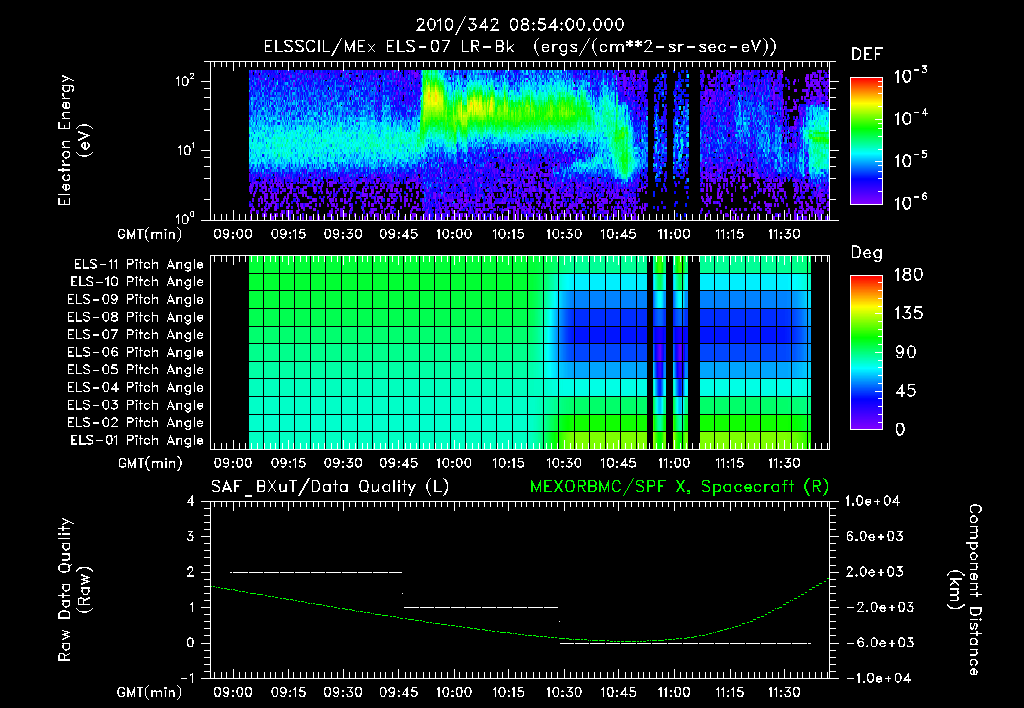
Task: Click the 45 tick on Deg scale
Action: click(x=904, y=391)
